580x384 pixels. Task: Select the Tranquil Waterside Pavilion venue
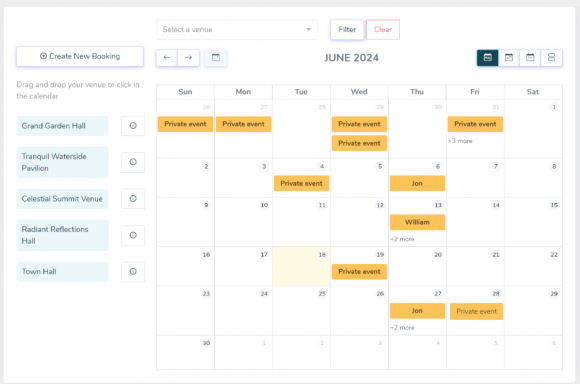(63, 162)
